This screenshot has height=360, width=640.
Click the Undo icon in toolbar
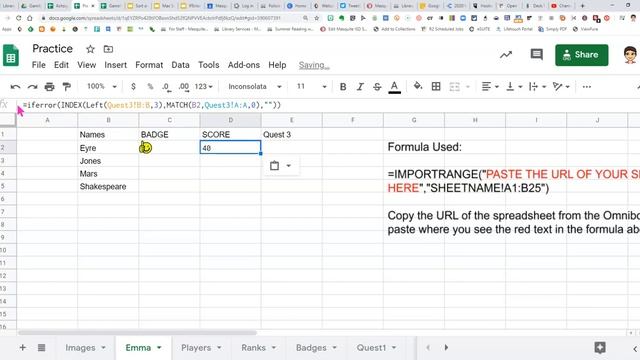16,87
